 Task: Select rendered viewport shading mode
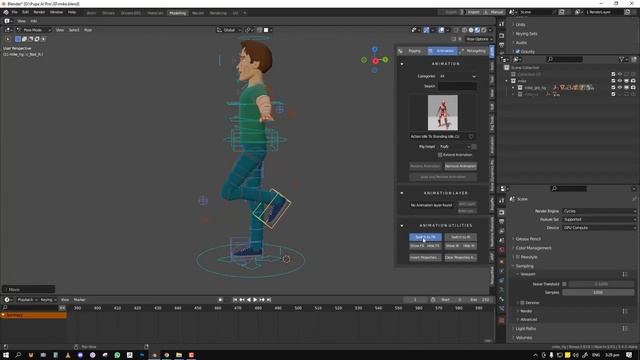click(484, 30)
